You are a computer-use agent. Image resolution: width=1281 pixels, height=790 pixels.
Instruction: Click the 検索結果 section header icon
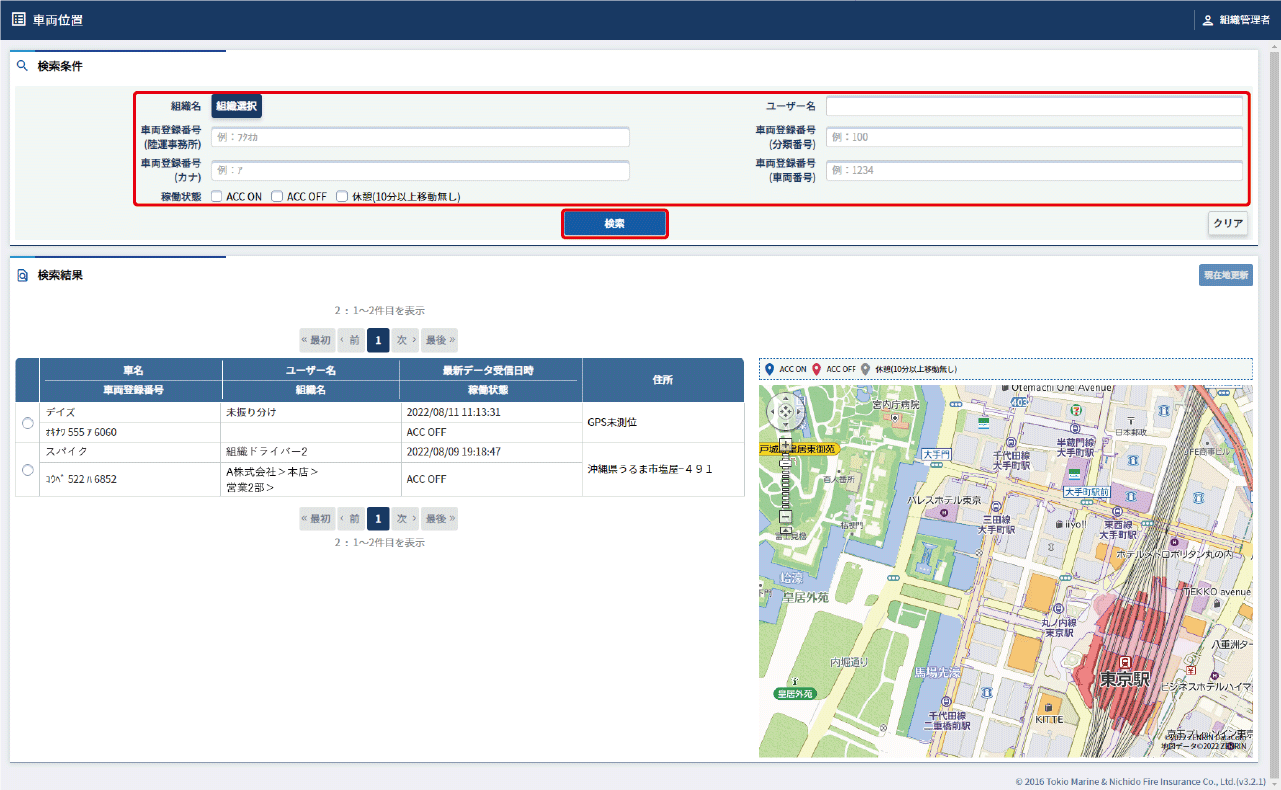[22, 275]
